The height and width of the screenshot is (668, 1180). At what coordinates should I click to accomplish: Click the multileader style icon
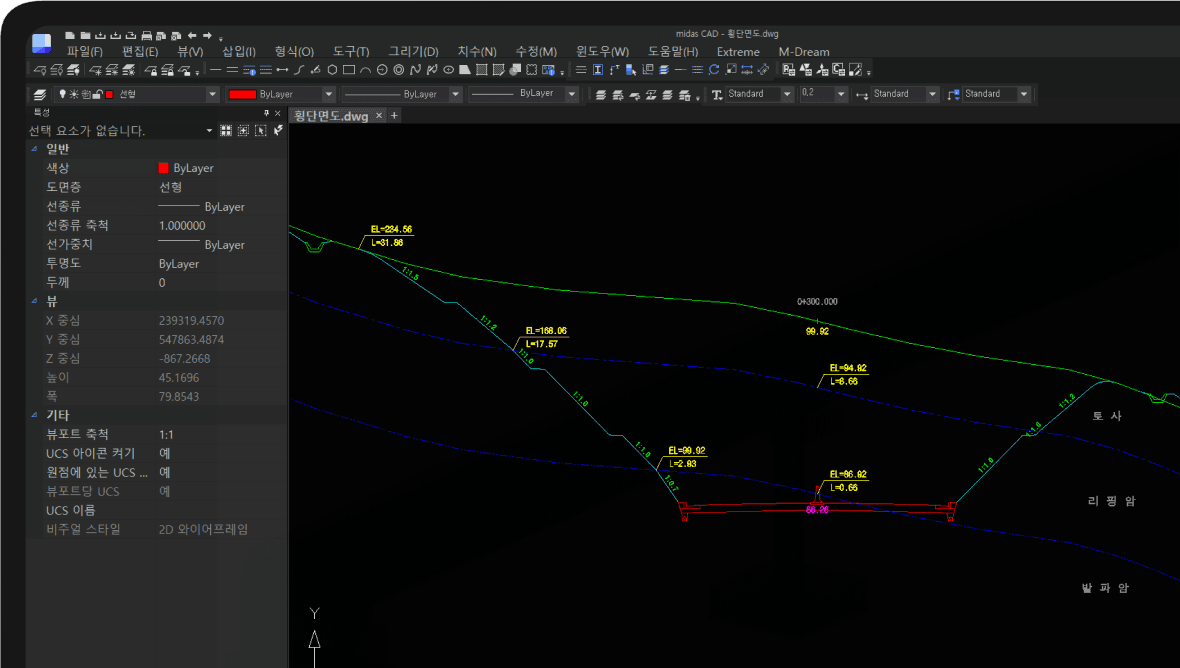coord(953,94)
